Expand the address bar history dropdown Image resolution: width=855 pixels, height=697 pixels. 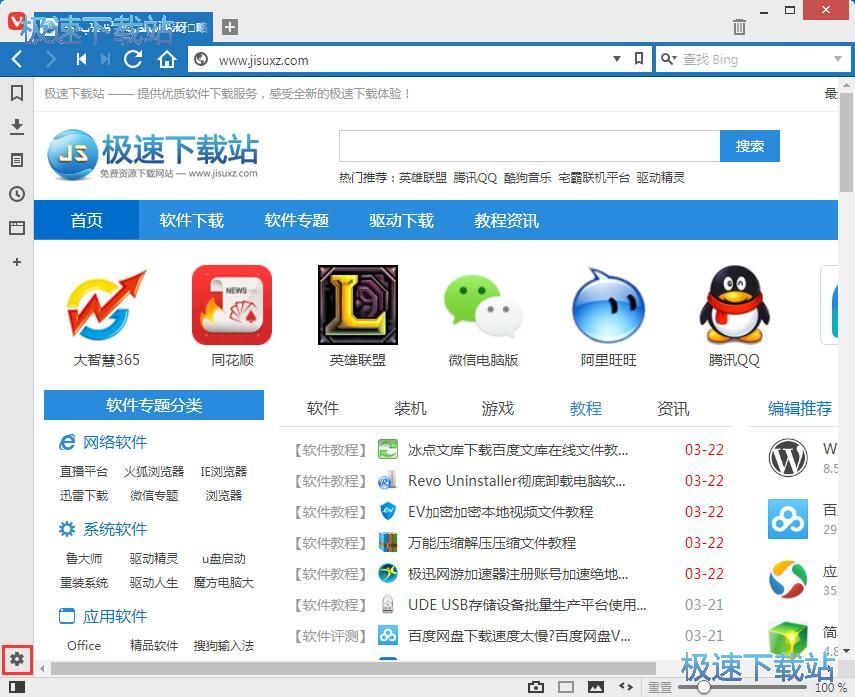pyautogui.click(x=617, y=59)
